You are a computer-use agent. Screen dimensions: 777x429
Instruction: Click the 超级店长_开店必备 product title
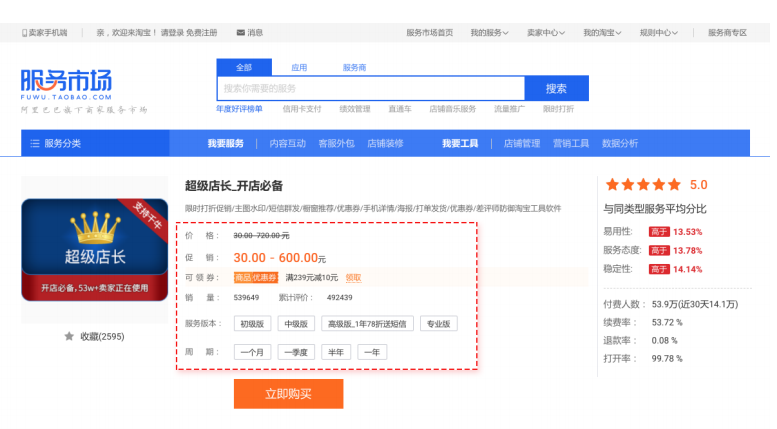[234, 186]
